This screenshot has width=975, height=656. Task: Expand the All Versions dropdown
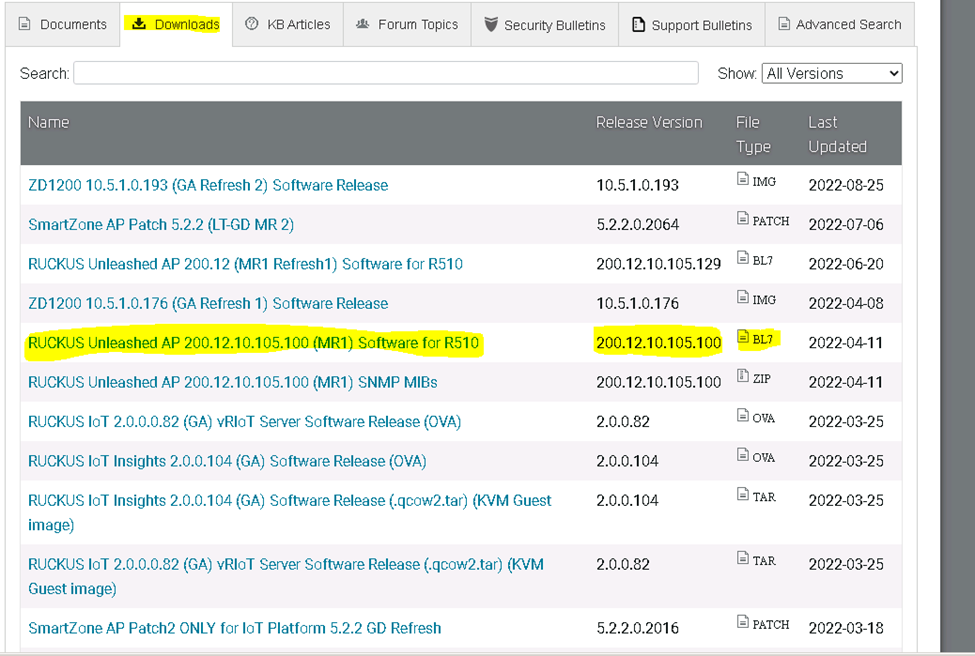[832, 73]
